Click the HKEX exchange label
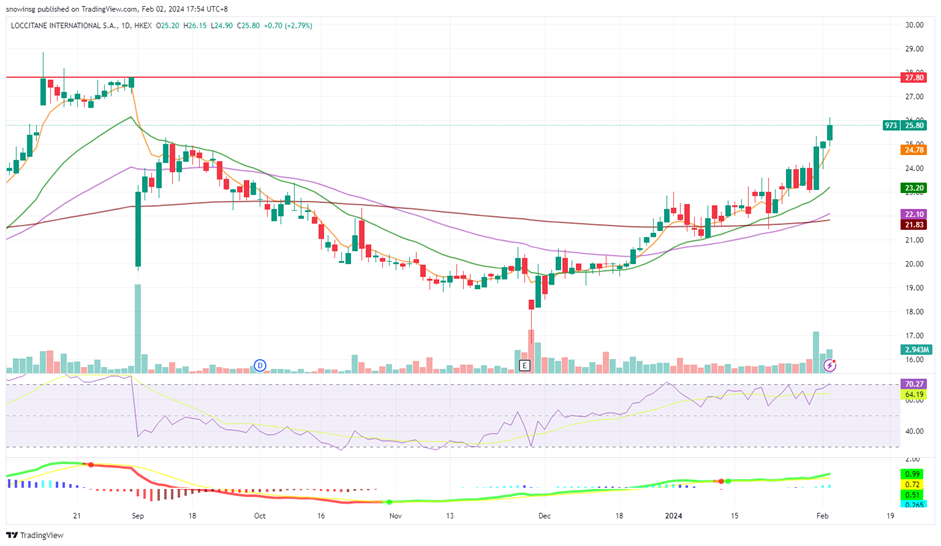The width and height of the screenshot is (941, 546). click(143, 26)
